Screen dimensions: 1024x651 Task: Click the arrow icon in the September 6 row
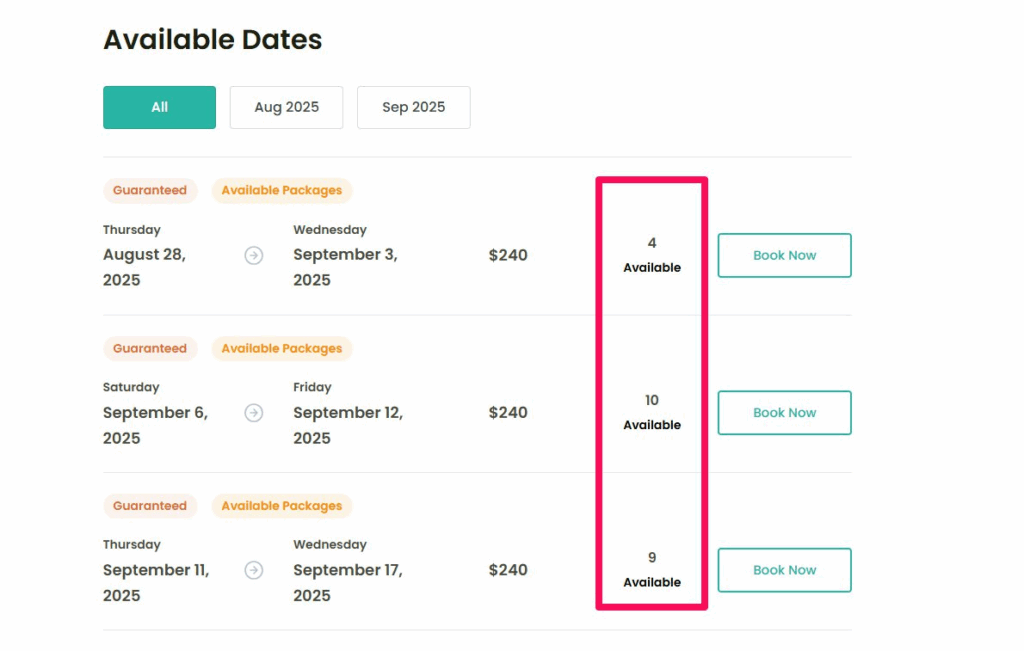click(x=254, y=413)
